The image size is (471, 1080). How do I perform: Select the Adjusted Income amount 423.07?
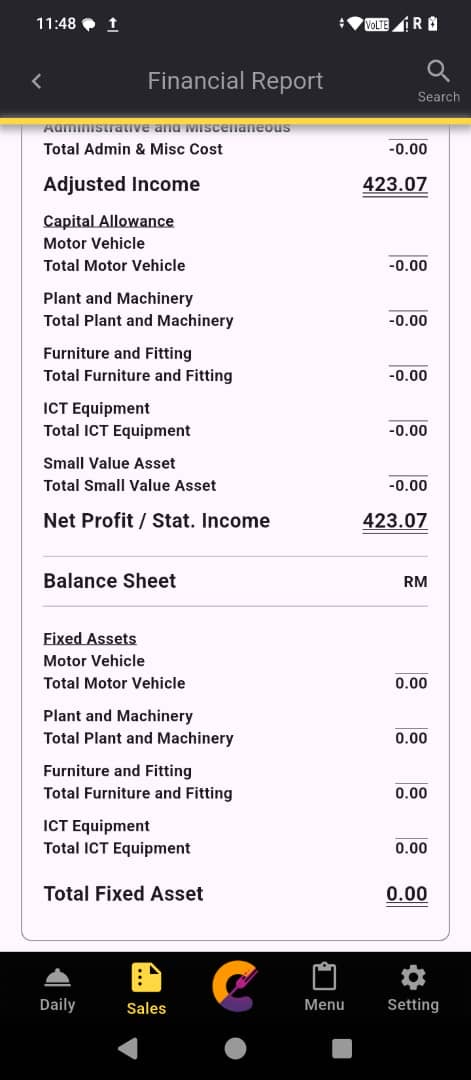(x=395, y=185)
